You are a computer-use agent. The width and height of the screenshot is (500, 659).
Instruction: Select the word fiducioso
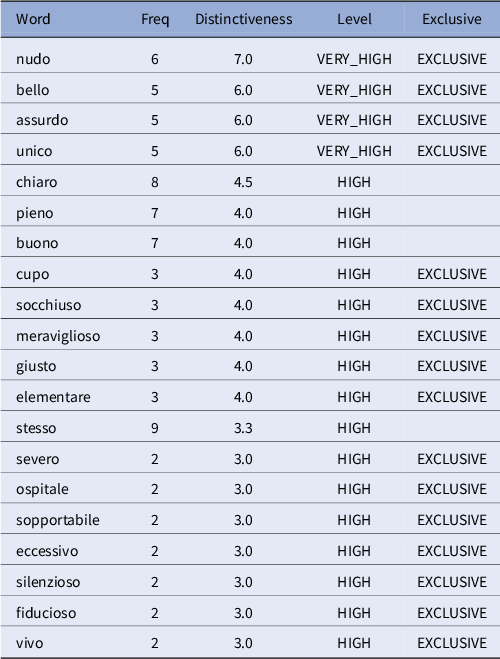coord(46,612)
